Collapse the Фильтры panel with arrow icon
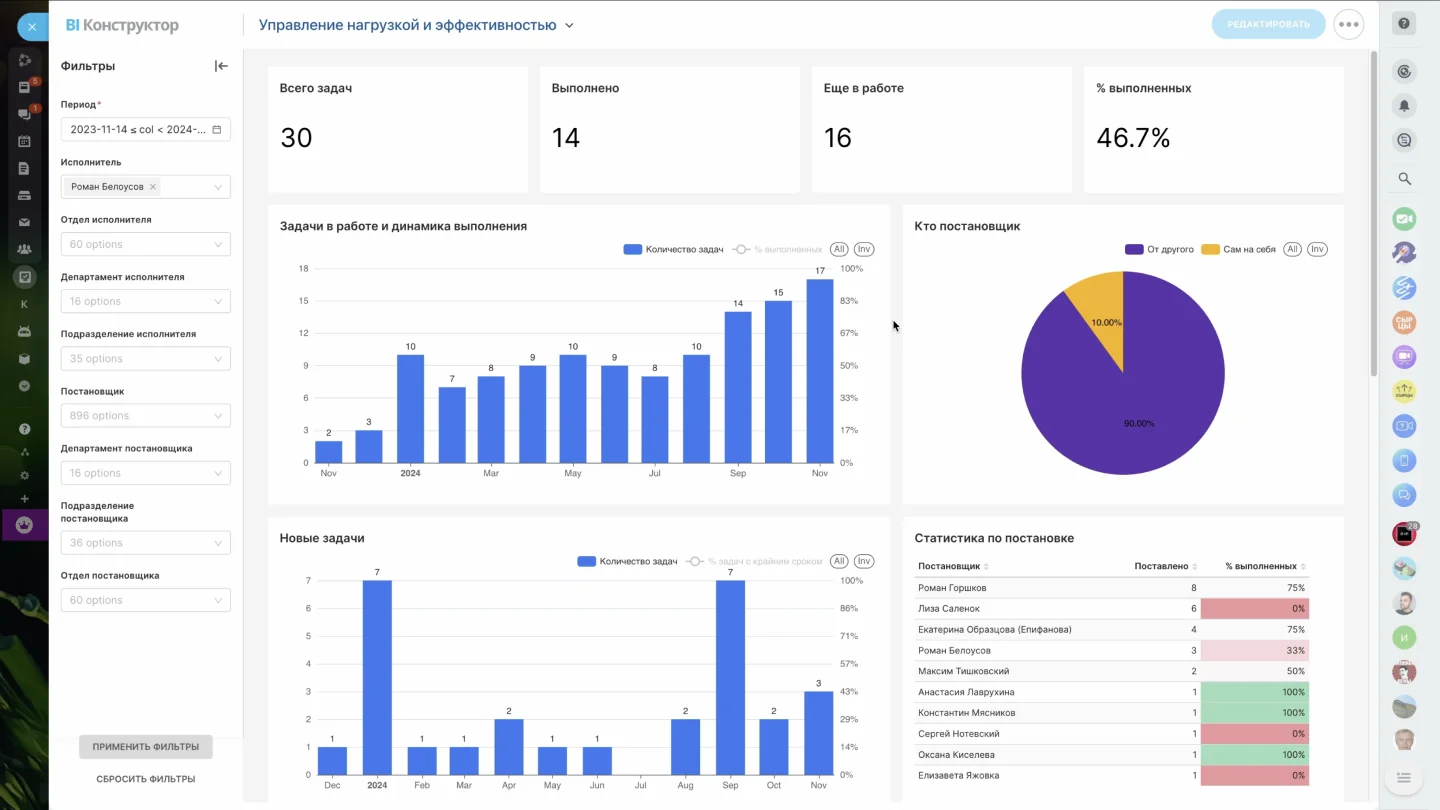Image resolution: width=1440 pixels, height=810 pixels. (221, 66)
